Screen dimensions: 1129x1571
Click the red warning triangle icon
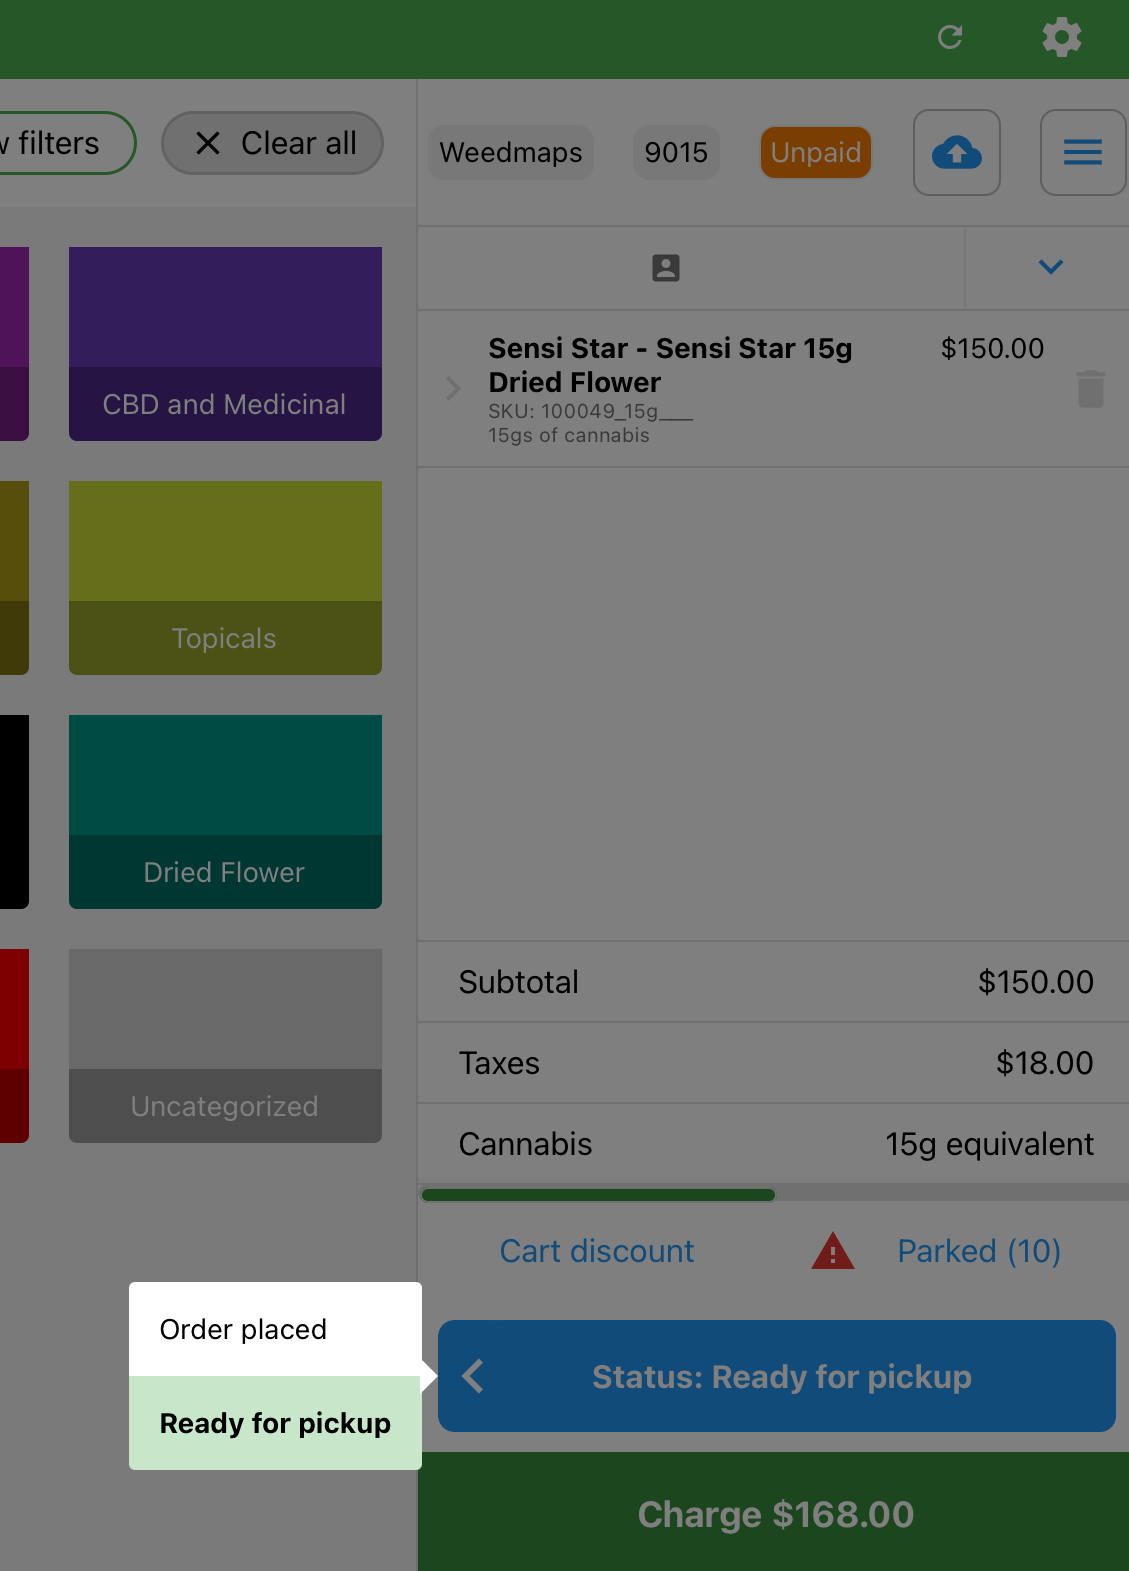[x=832, y=1252]
